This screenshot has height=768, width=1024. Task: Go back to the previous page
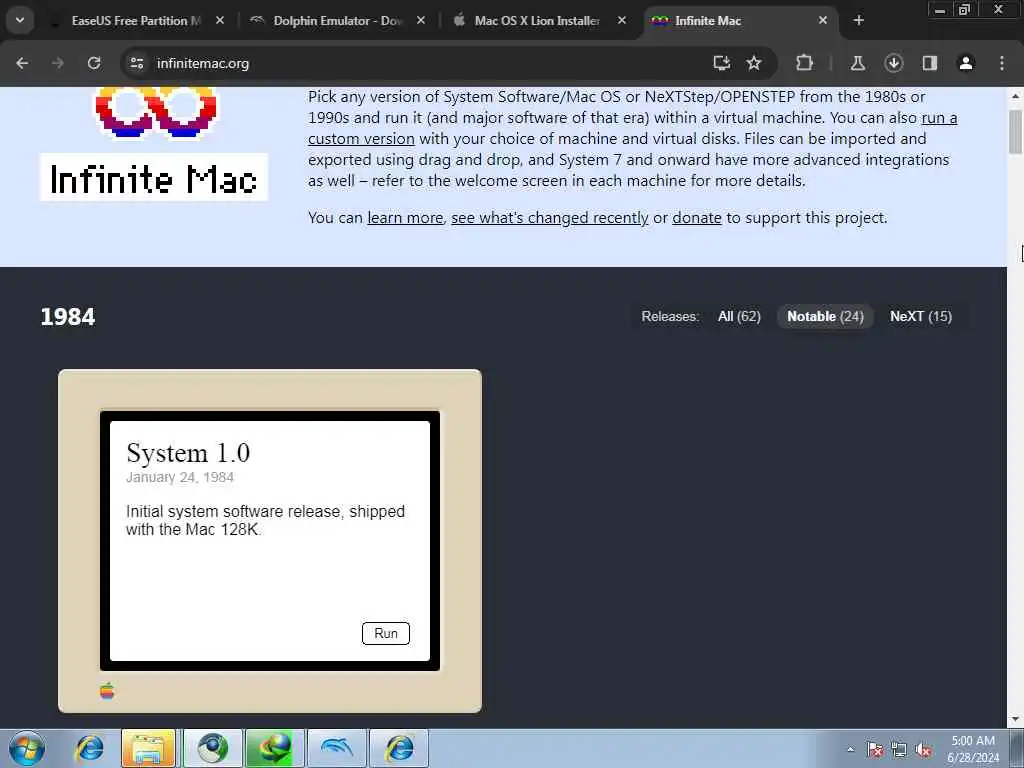pos(22,63)
